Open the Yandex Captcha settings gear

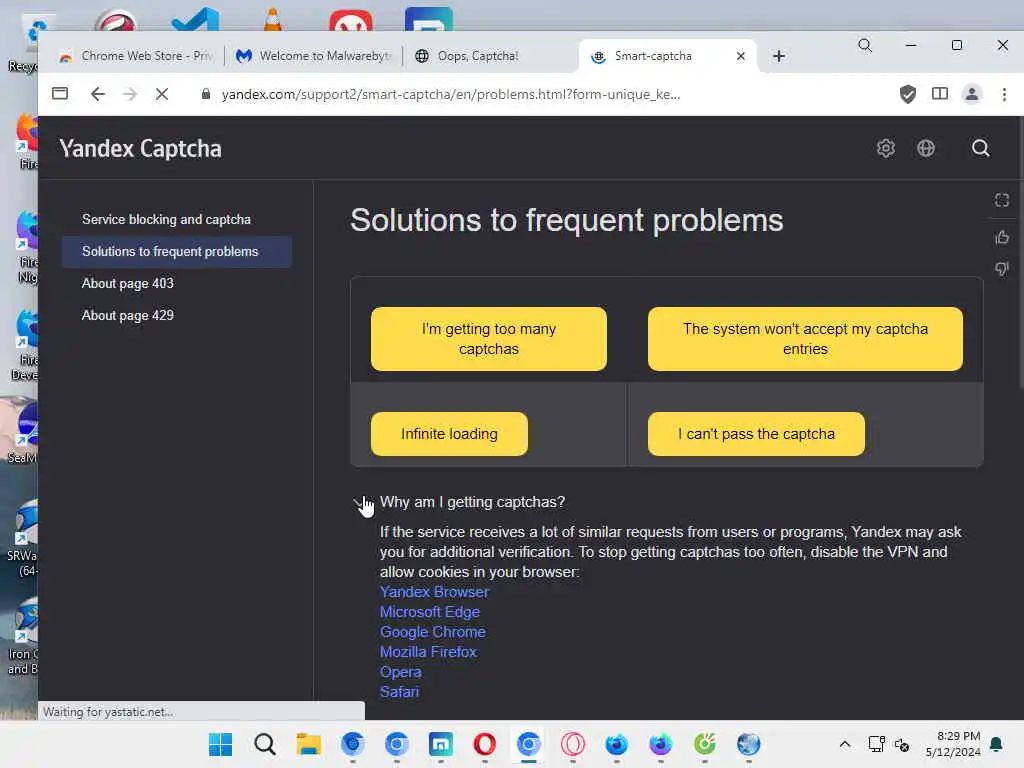coord(886,148)
